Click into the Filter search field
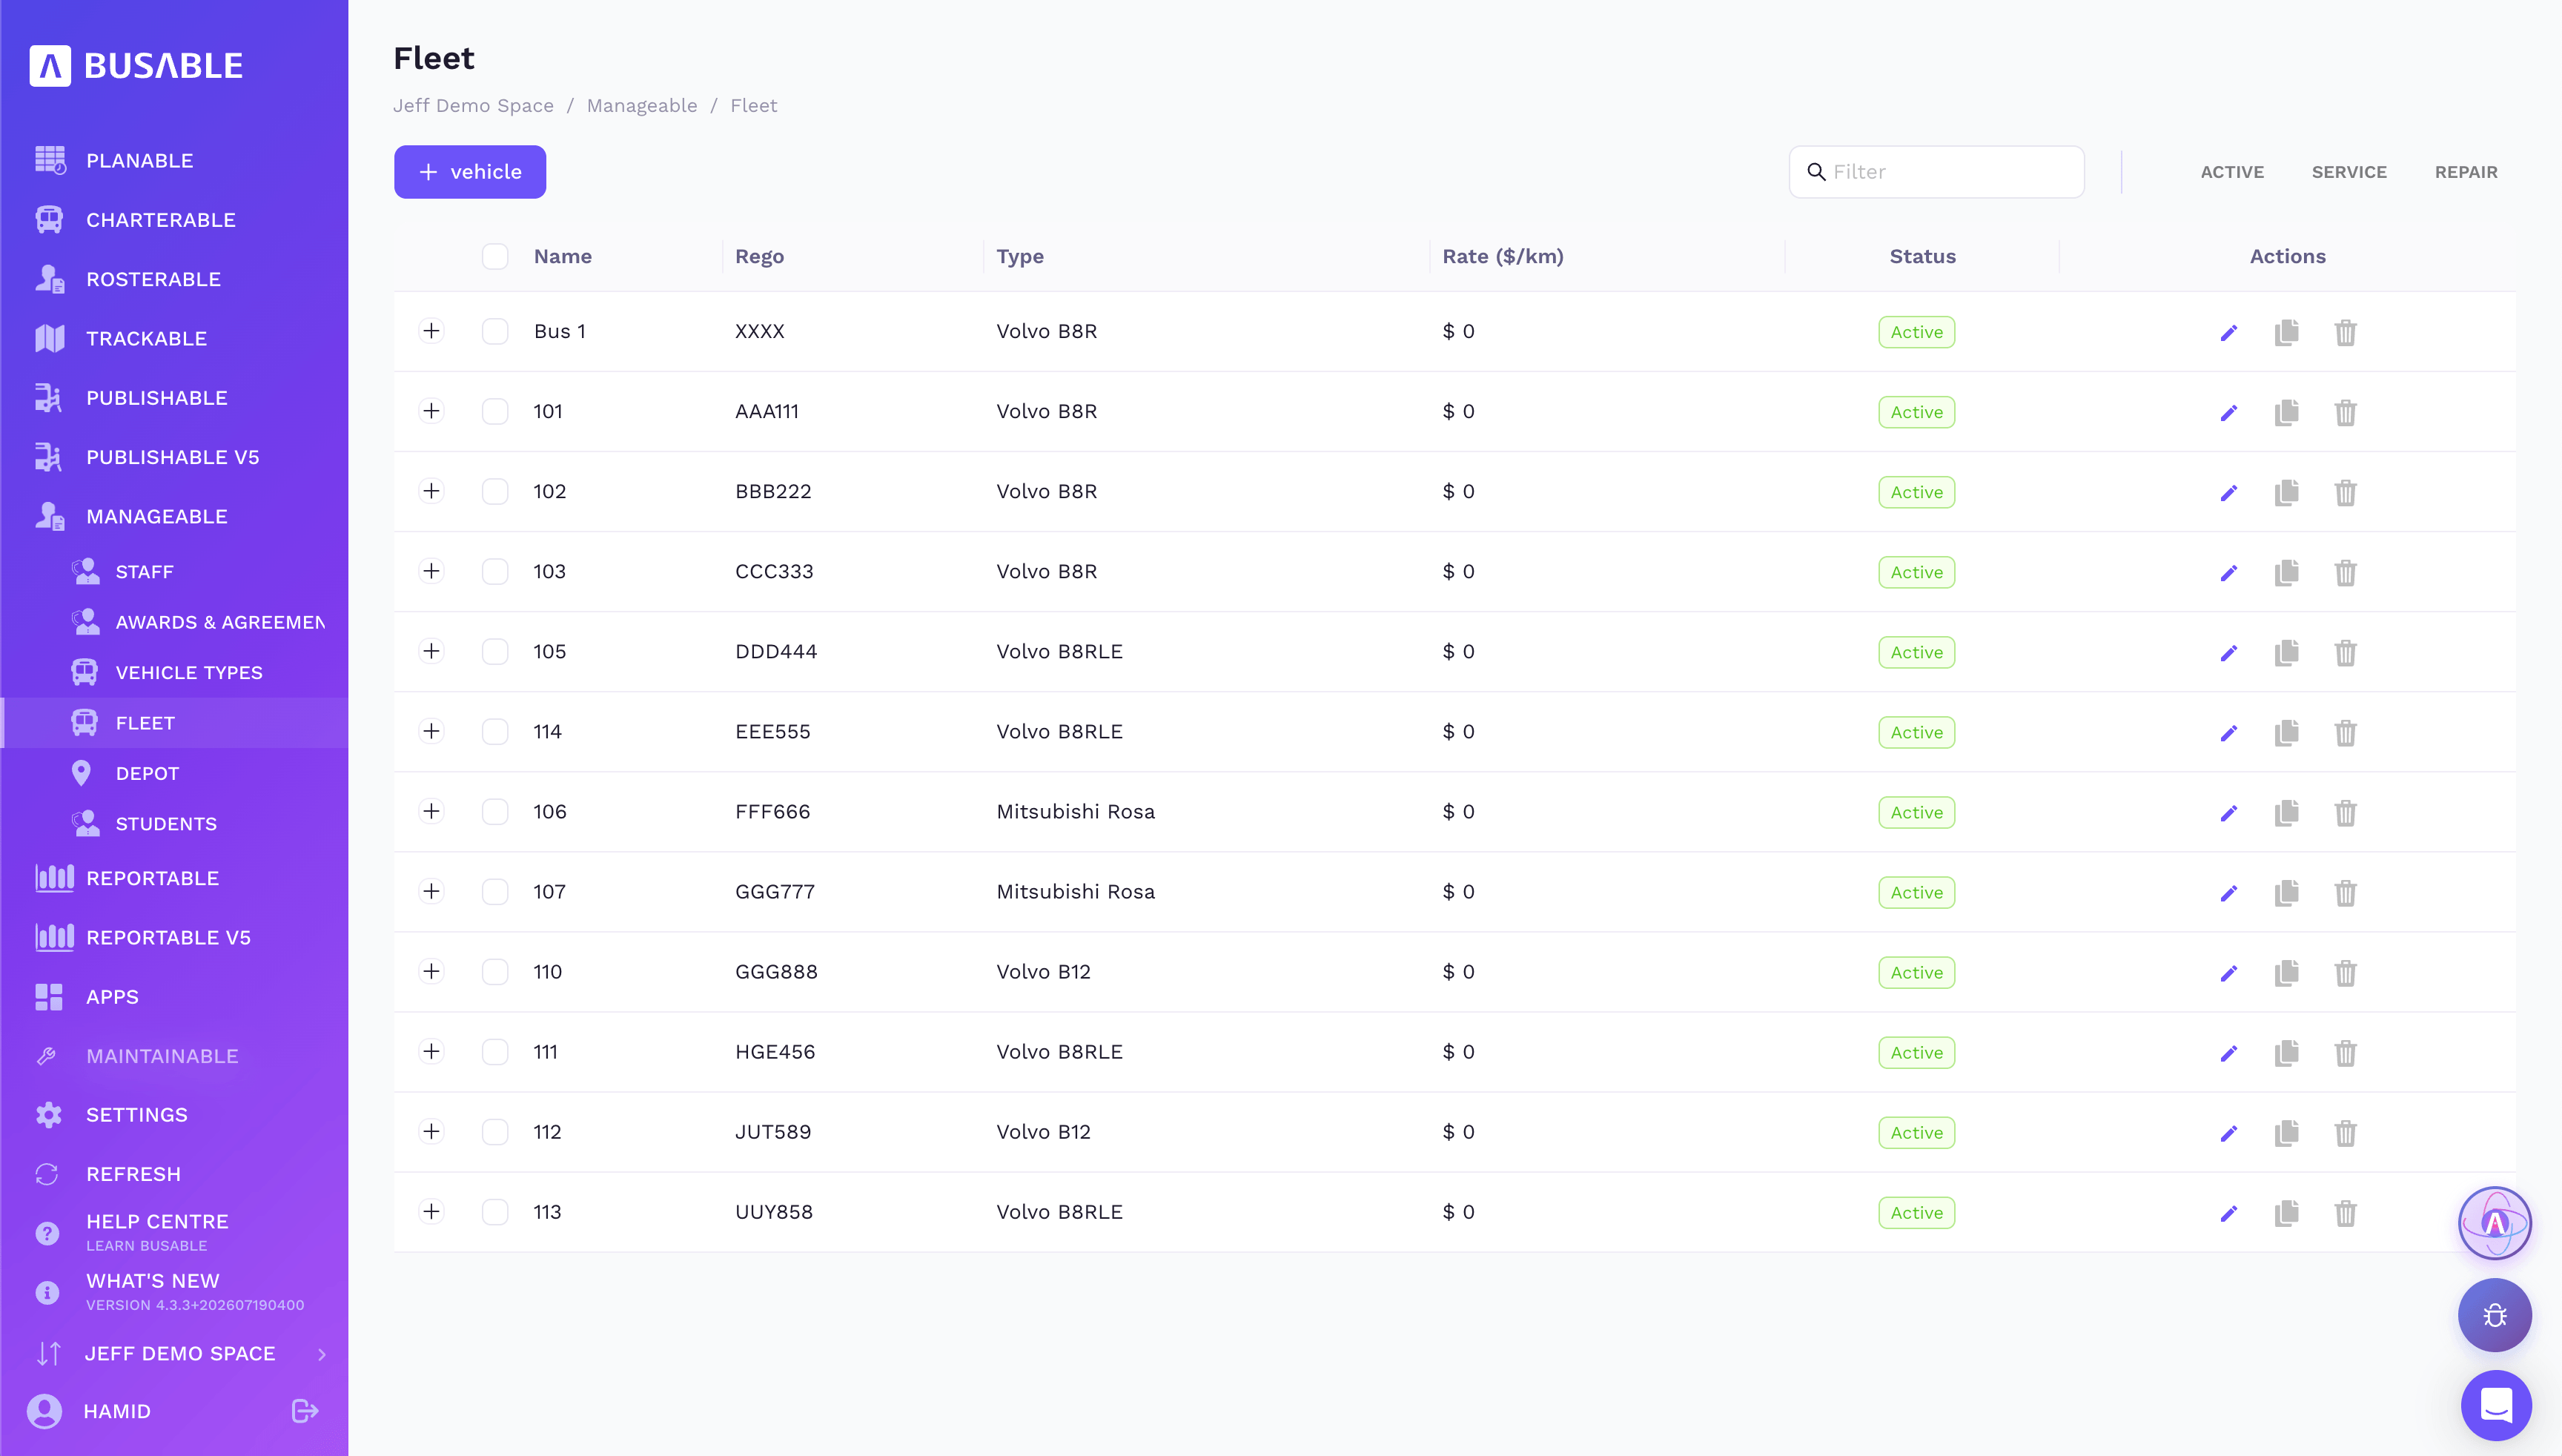 point(1936,172)
